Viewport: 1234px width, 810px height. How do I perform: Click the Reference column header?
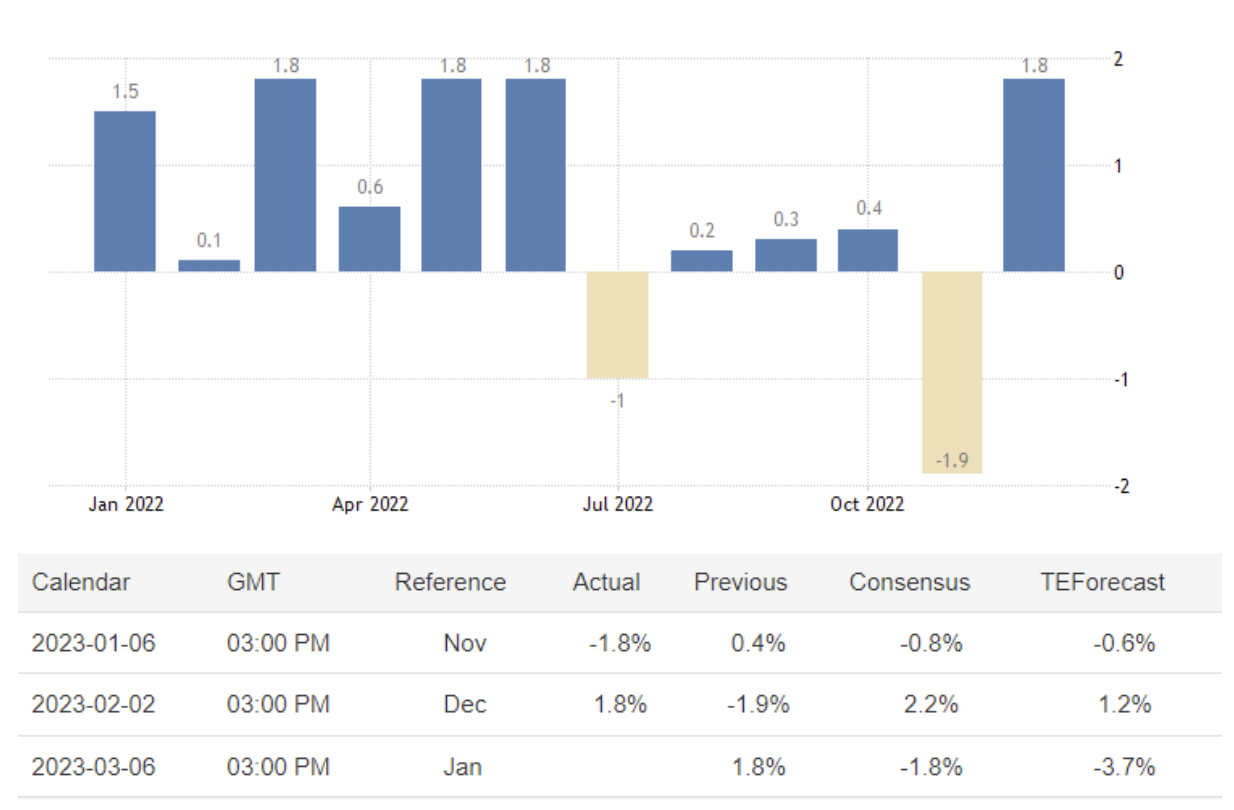coord(450,582)
